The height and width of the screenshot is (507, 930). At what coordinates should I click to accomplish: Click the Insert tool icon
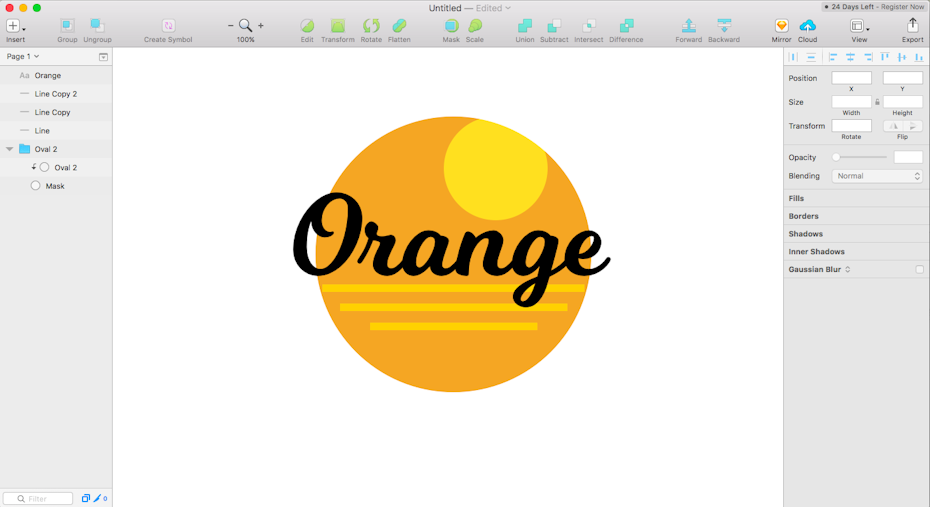[14, 26]
